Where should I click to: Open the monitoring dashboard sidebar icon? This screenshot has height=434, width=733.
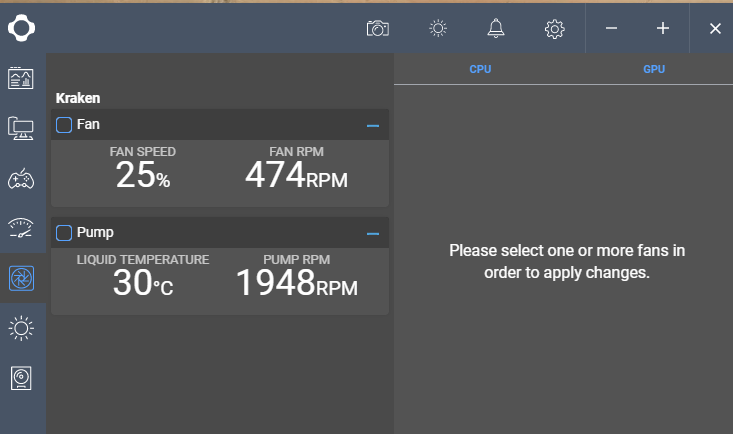click(21, 79)
